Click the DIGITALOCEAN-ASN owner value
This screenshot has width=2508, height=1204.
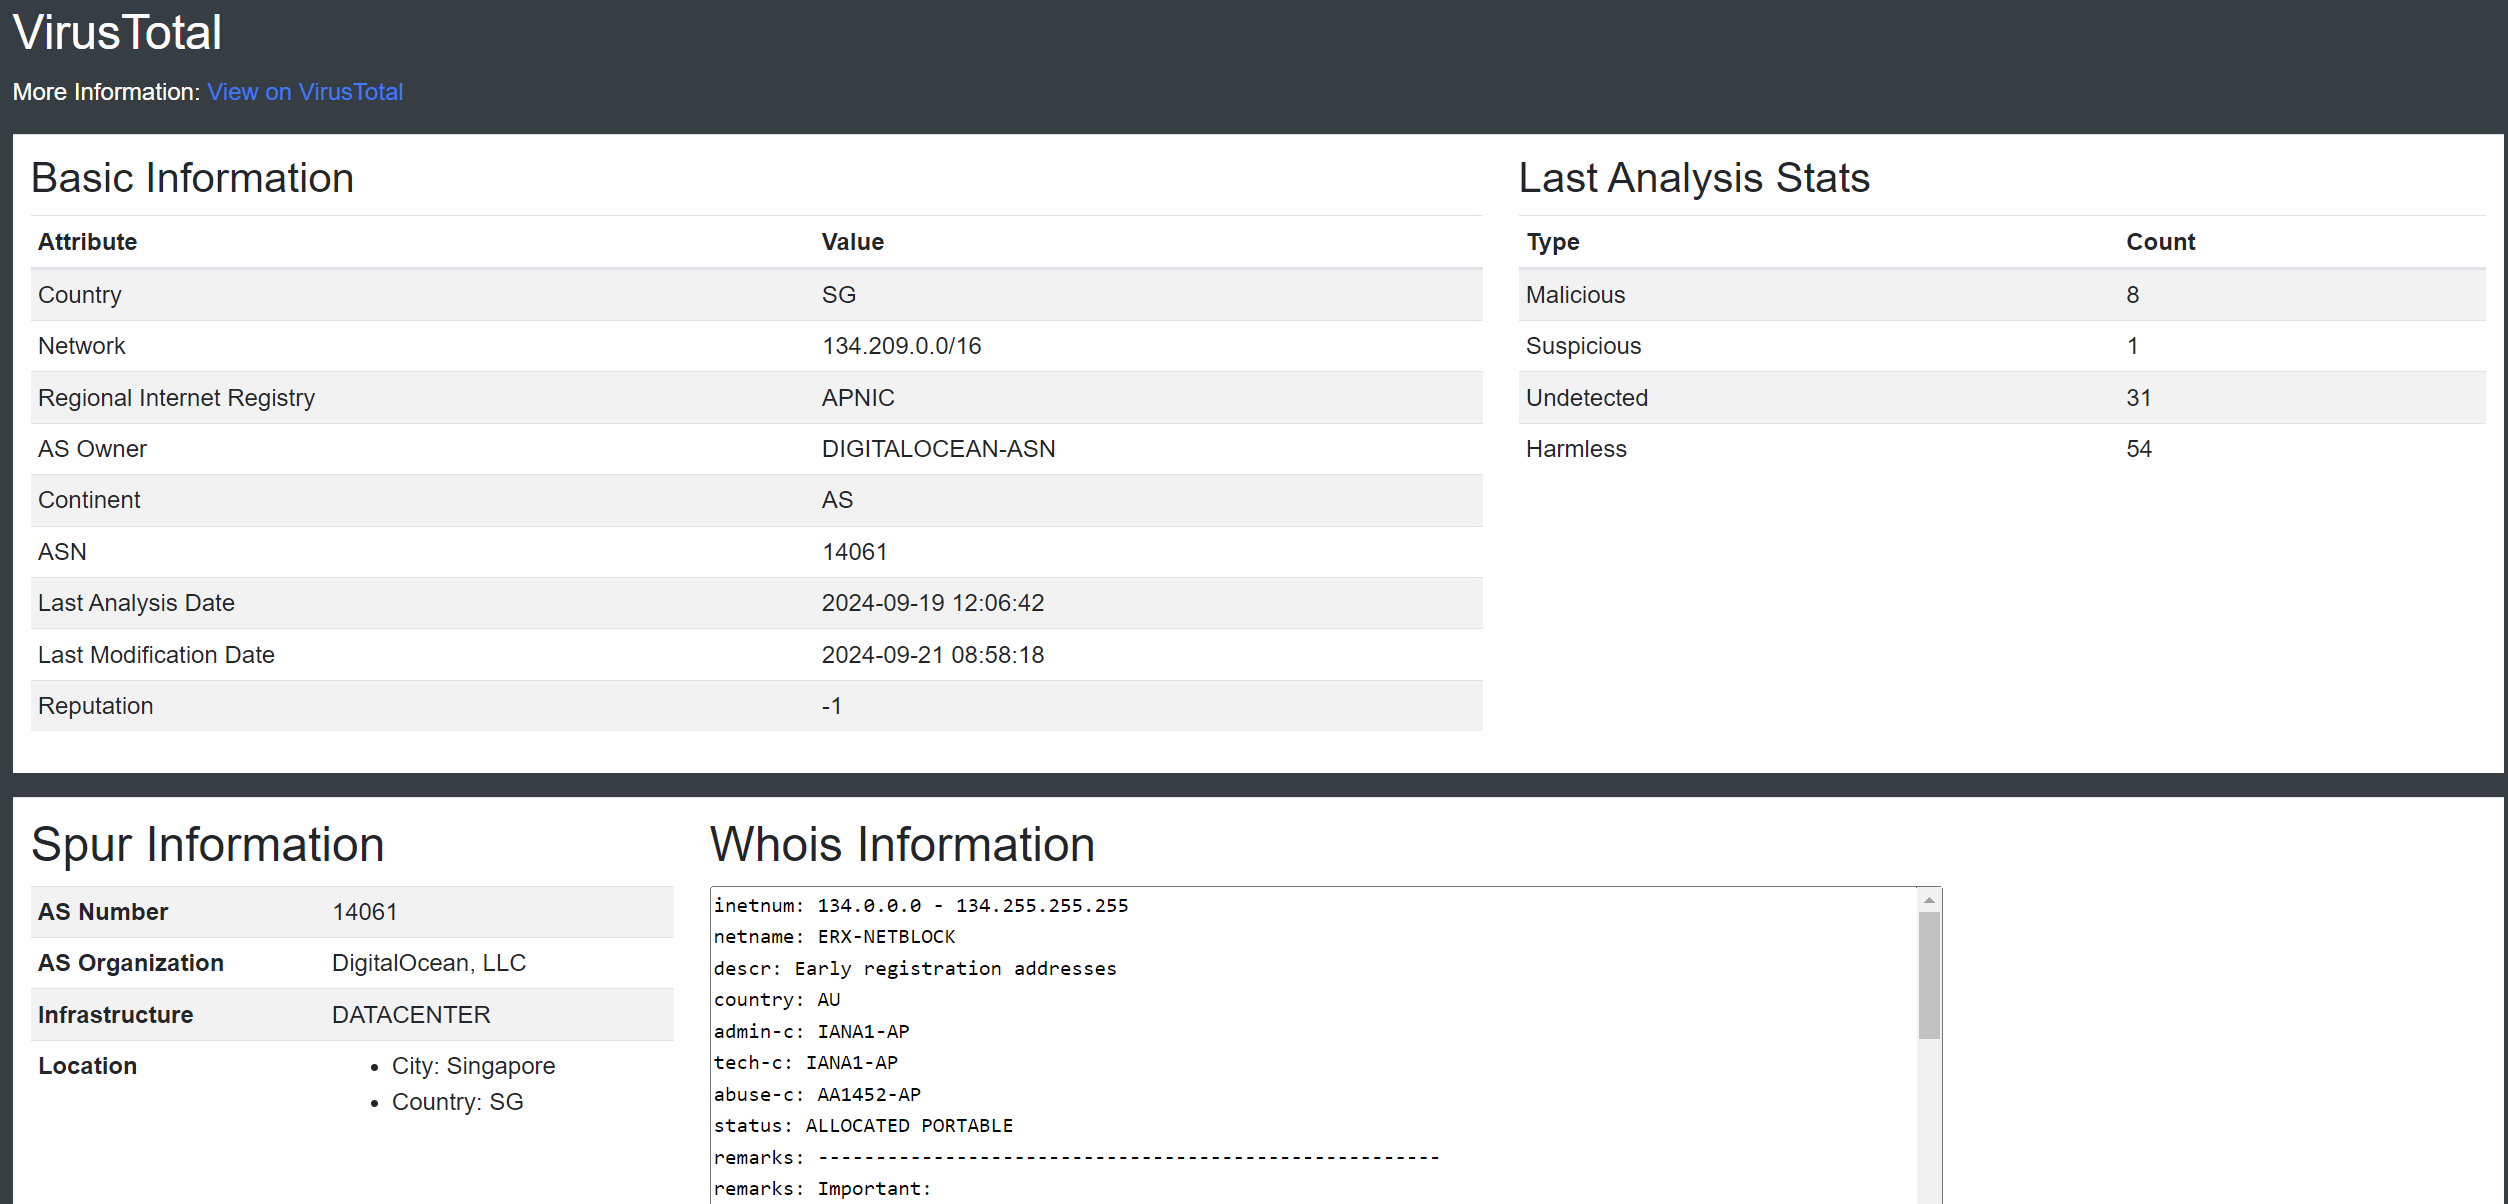click(x=938, y=449)
